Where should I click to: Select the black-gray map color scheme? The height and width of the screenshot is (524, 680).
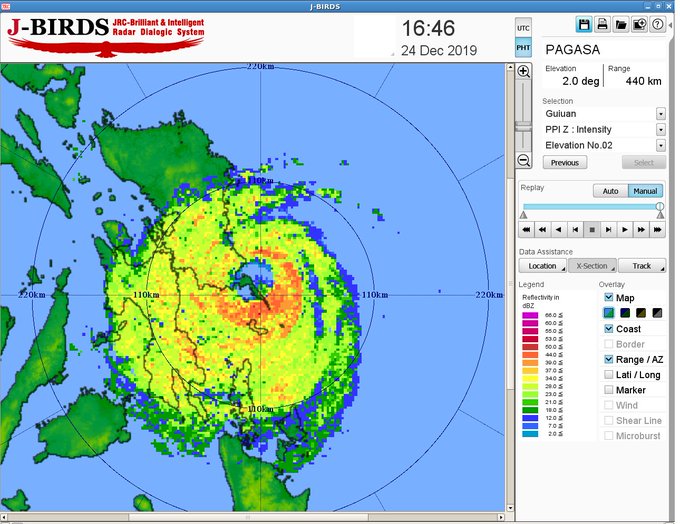pos(657,313)
